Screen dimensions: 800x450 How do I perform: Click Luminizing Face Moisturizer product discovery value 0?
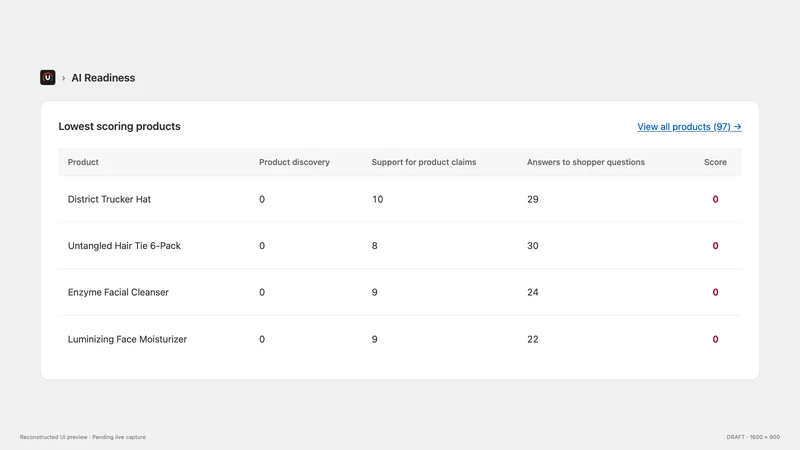262,339
